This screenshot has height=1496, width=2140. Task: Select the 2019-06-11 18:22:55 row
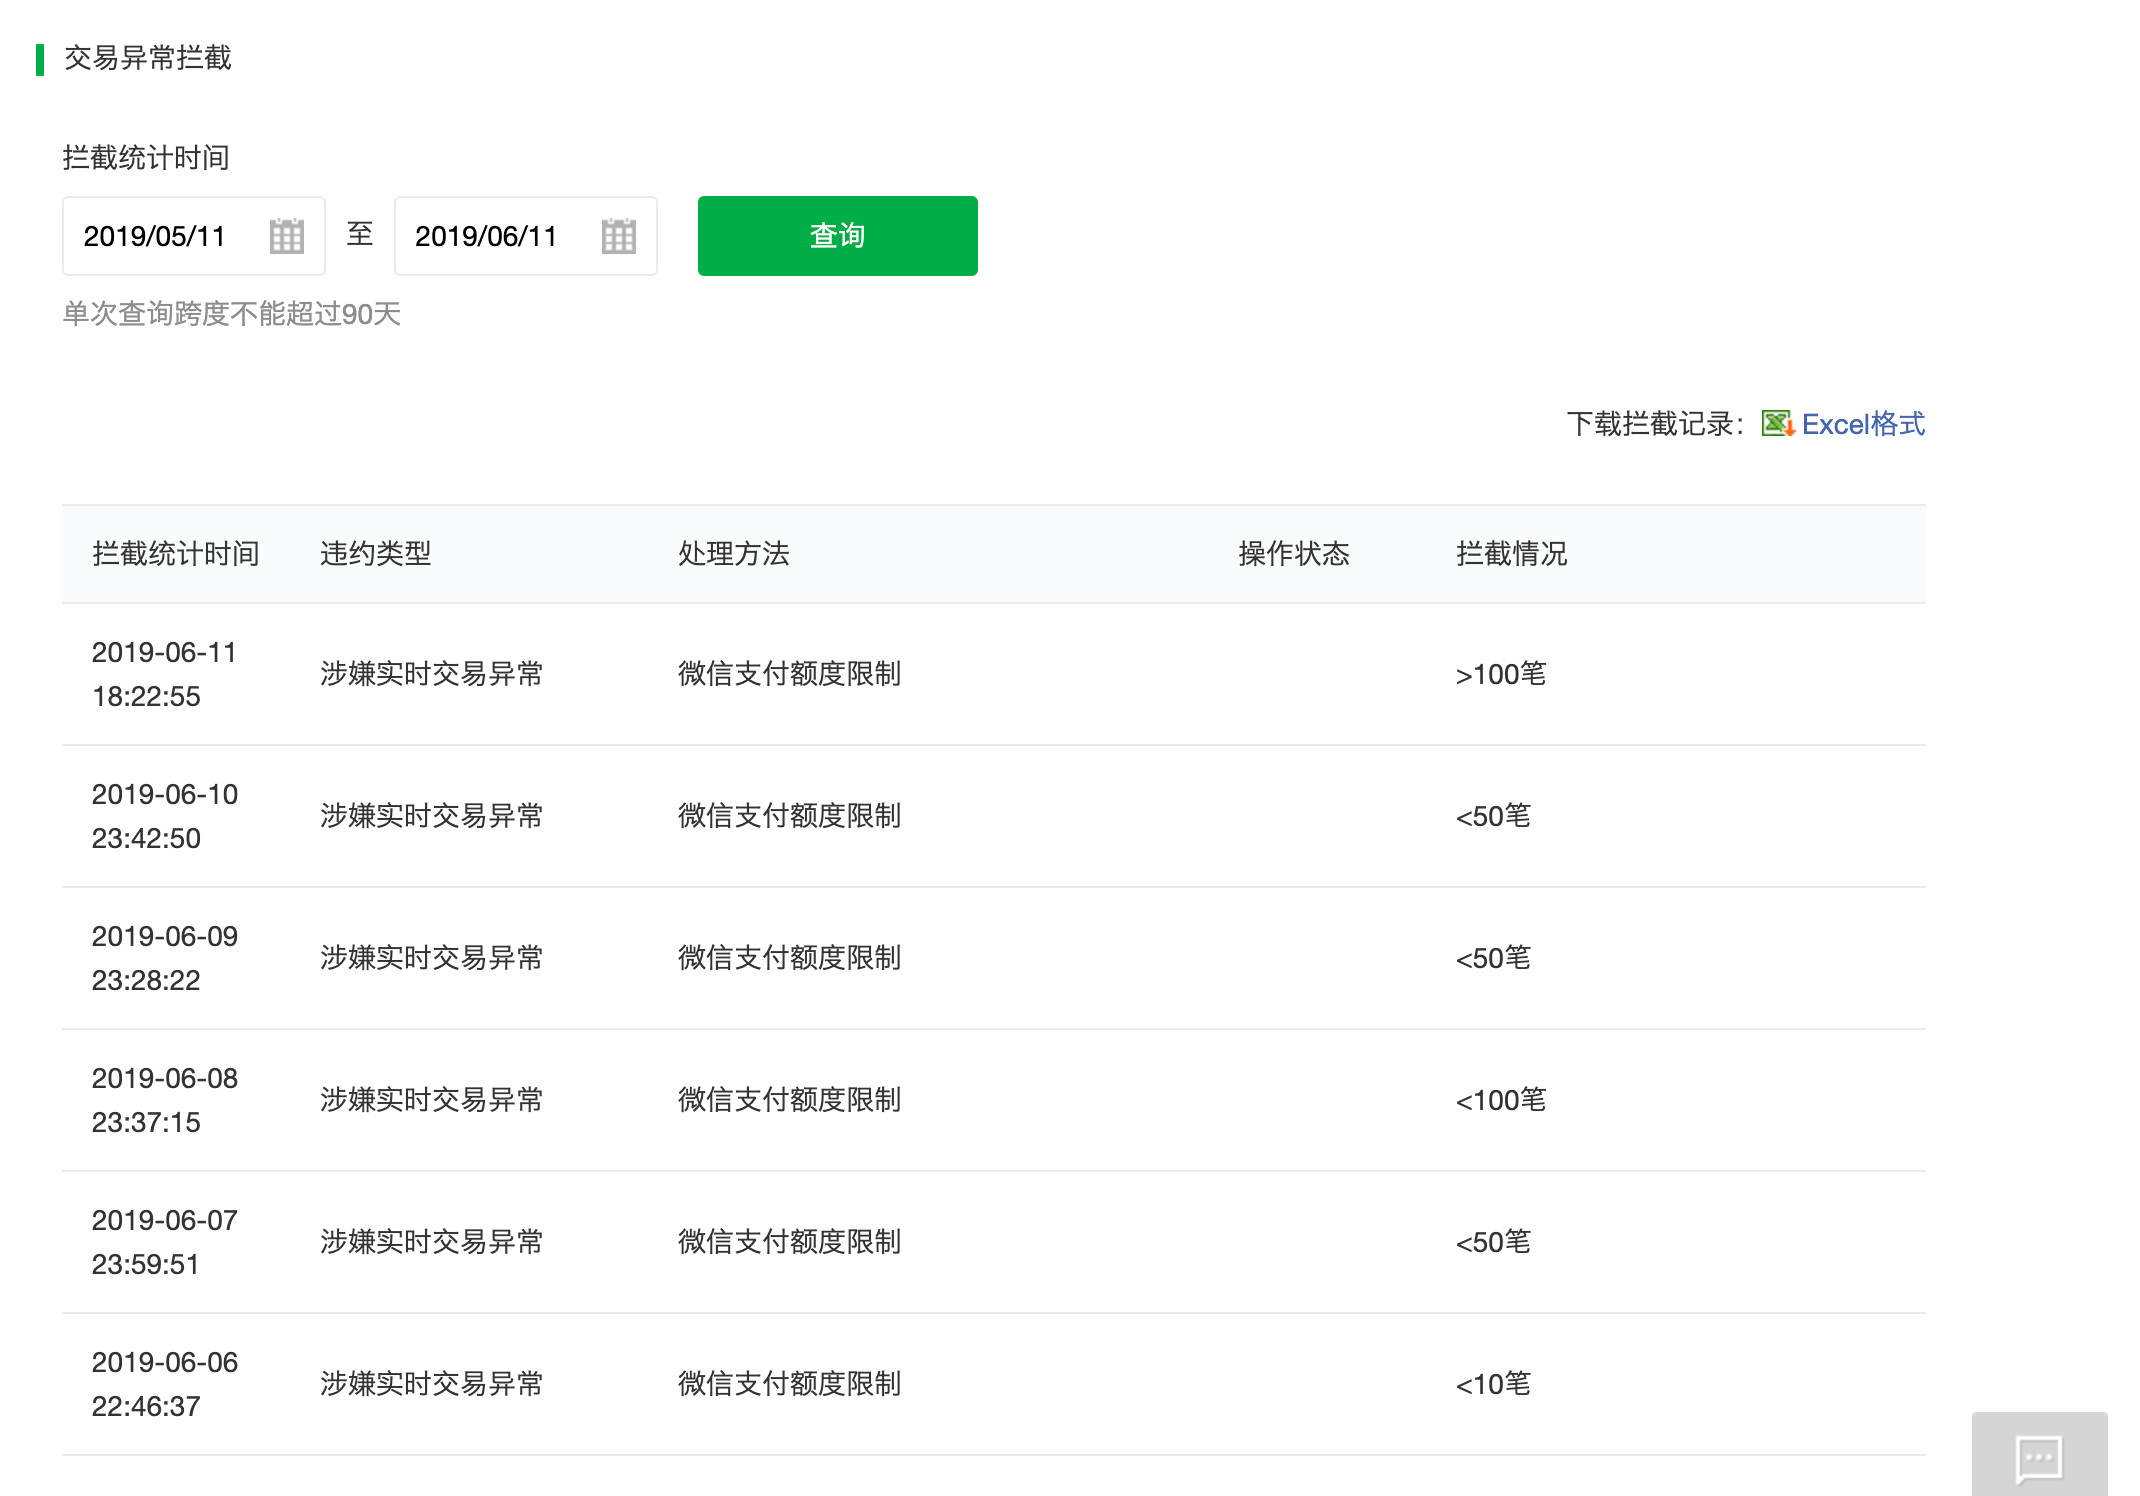165,674
